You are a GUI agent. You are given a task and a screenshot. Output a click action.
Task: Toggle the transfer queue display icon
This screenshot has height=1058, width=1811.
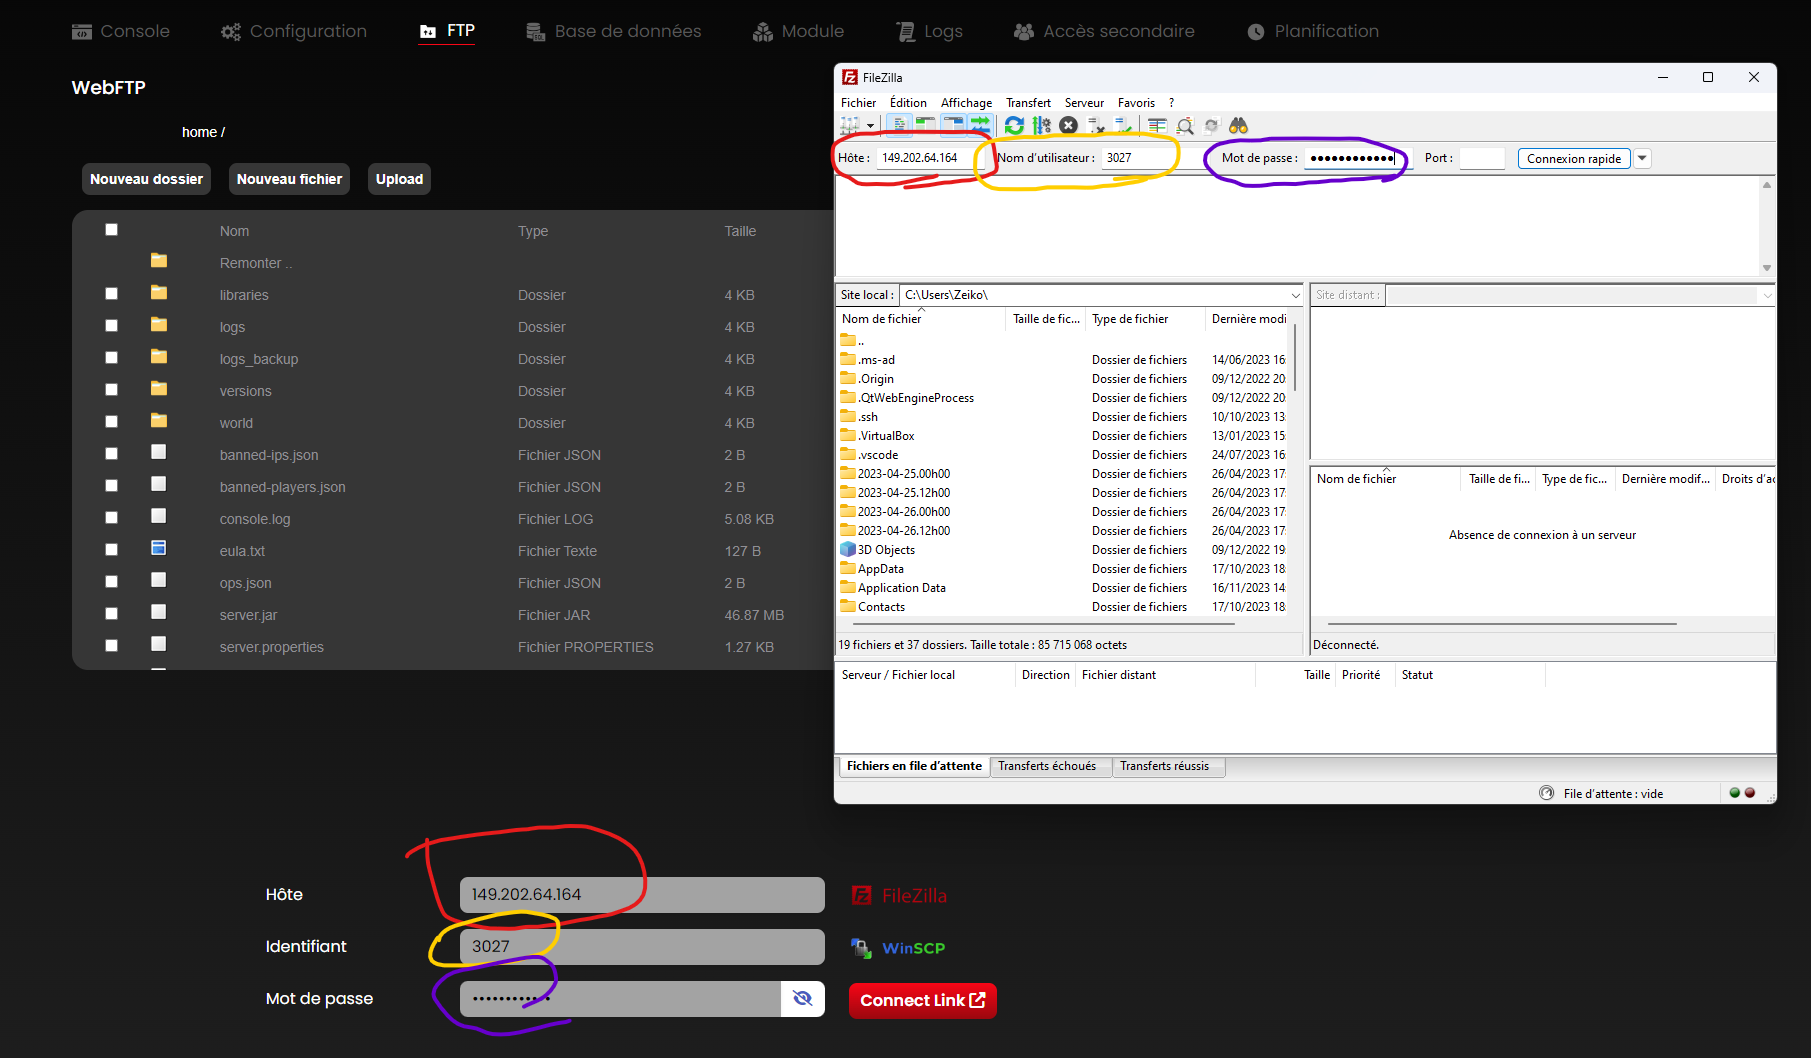[979, 126]
